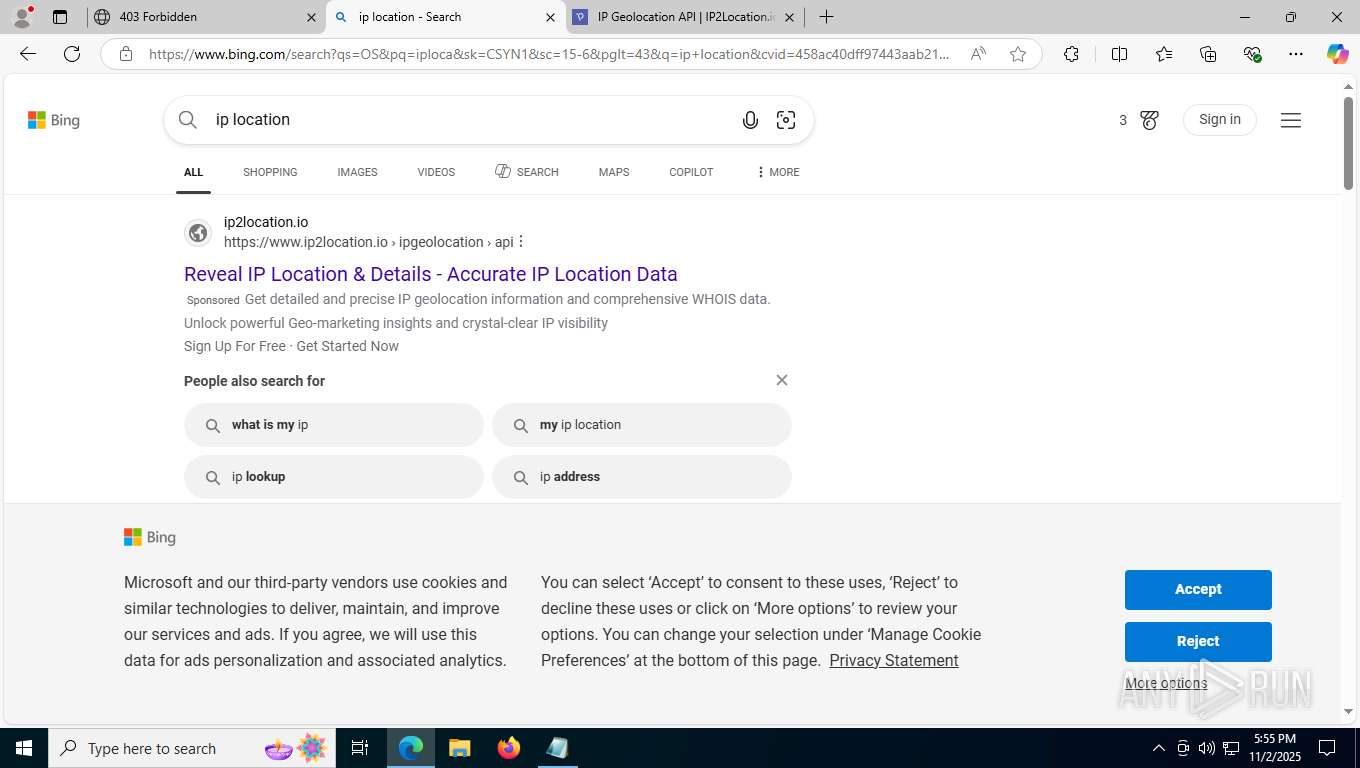Open the clock showing 5:55 PM

[x=1274, y=748]
